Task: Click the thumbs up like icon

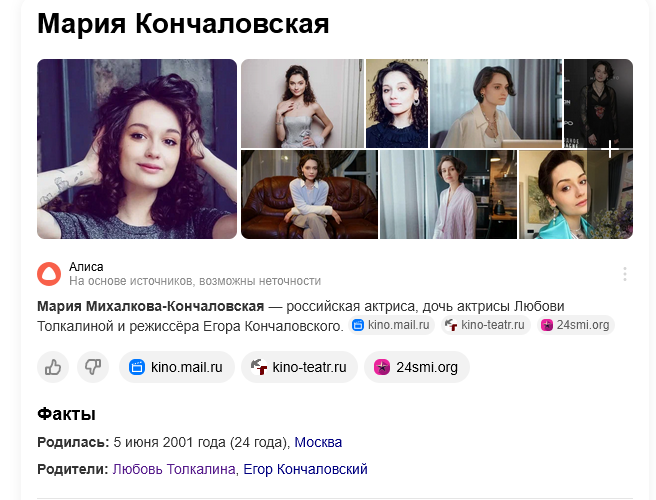Action: [x=53, y=367]
